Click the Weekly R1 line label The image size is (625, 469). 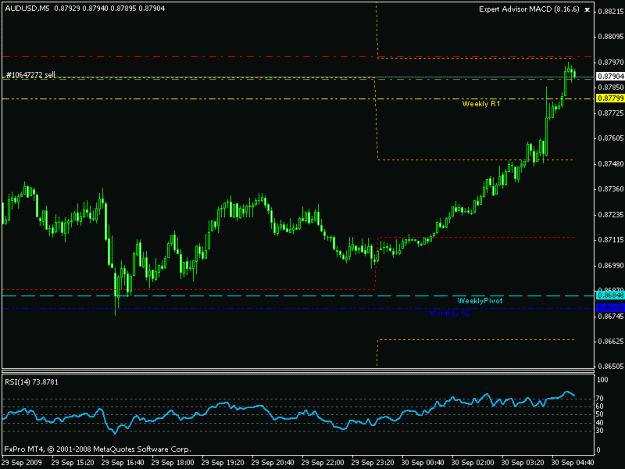tap(481, 104)
